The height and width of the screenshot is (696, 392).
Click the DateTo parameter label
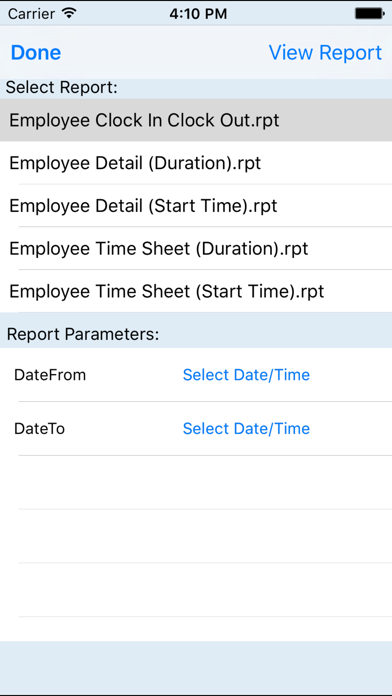point(40,429)
